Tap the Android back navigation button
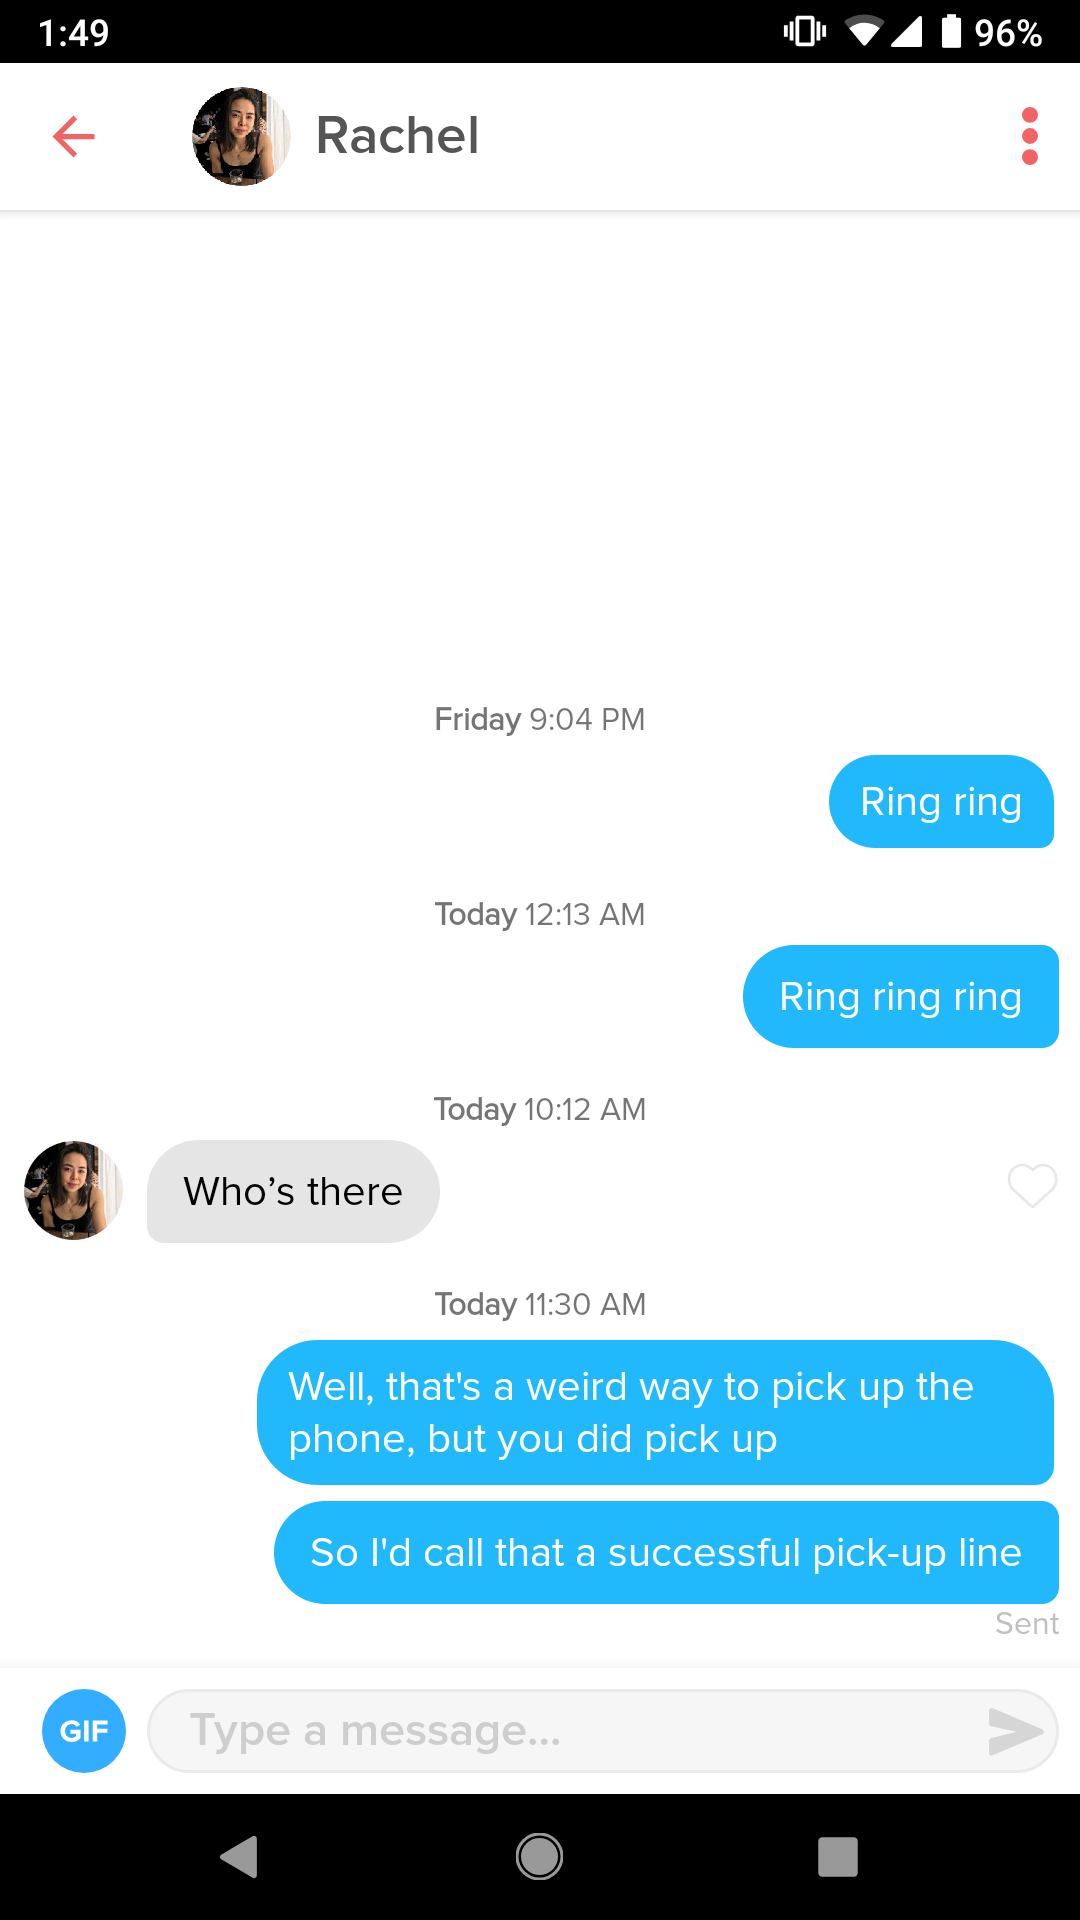 click(x=240, y=1857)
